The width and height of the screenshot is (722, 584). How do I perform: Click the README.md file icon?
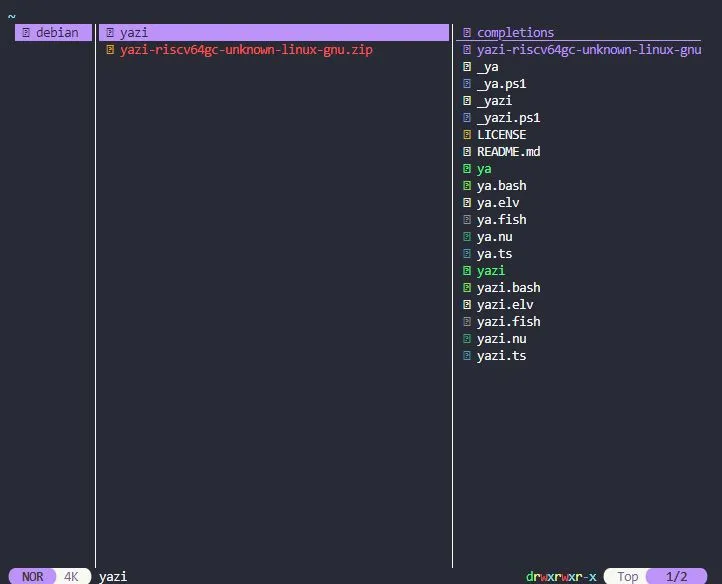[466, 152]
